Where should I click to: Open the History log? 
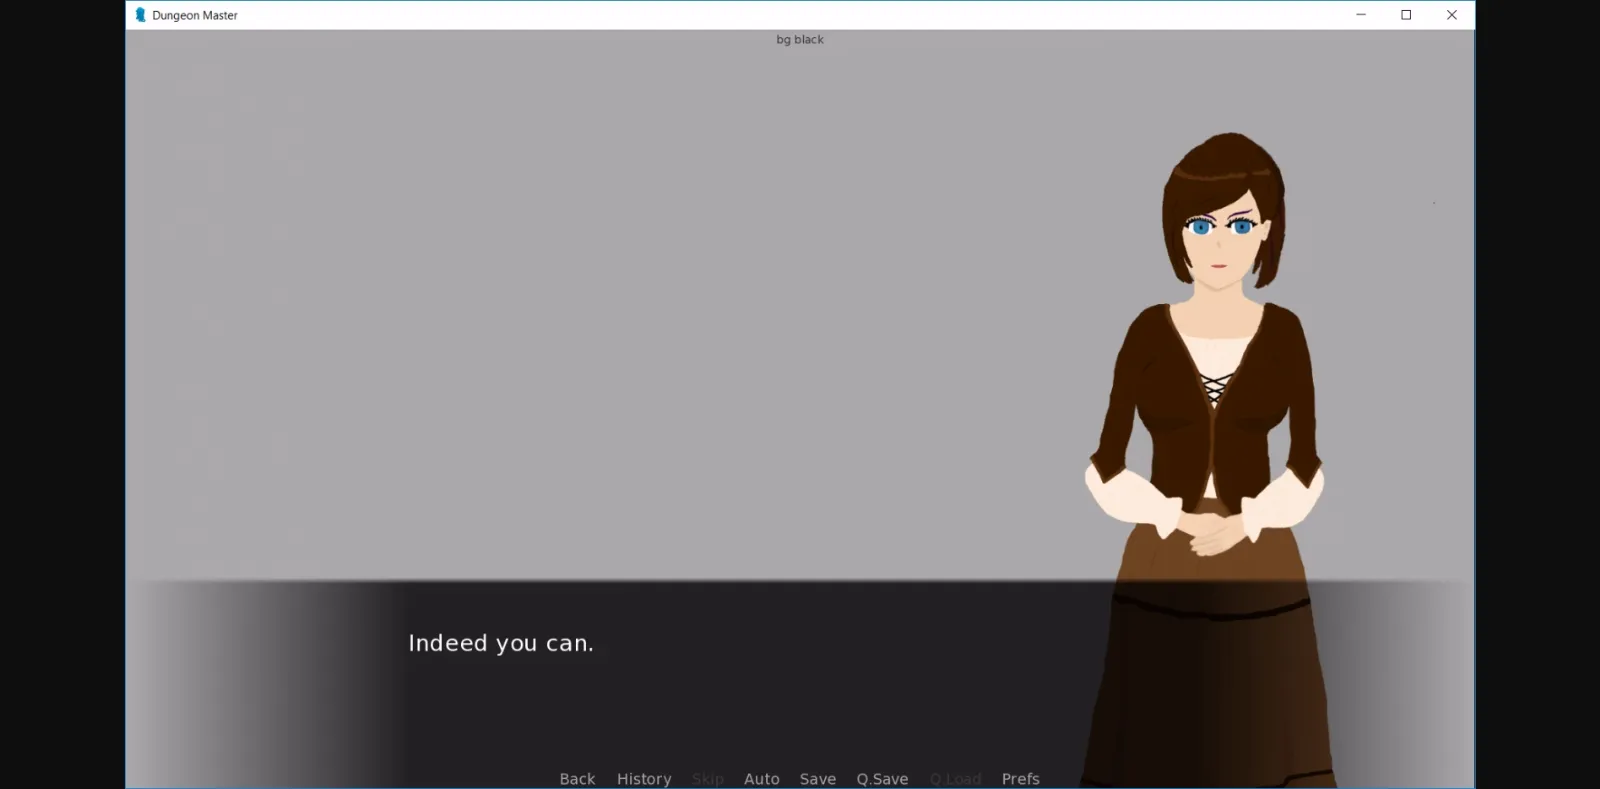coord(643,778)
